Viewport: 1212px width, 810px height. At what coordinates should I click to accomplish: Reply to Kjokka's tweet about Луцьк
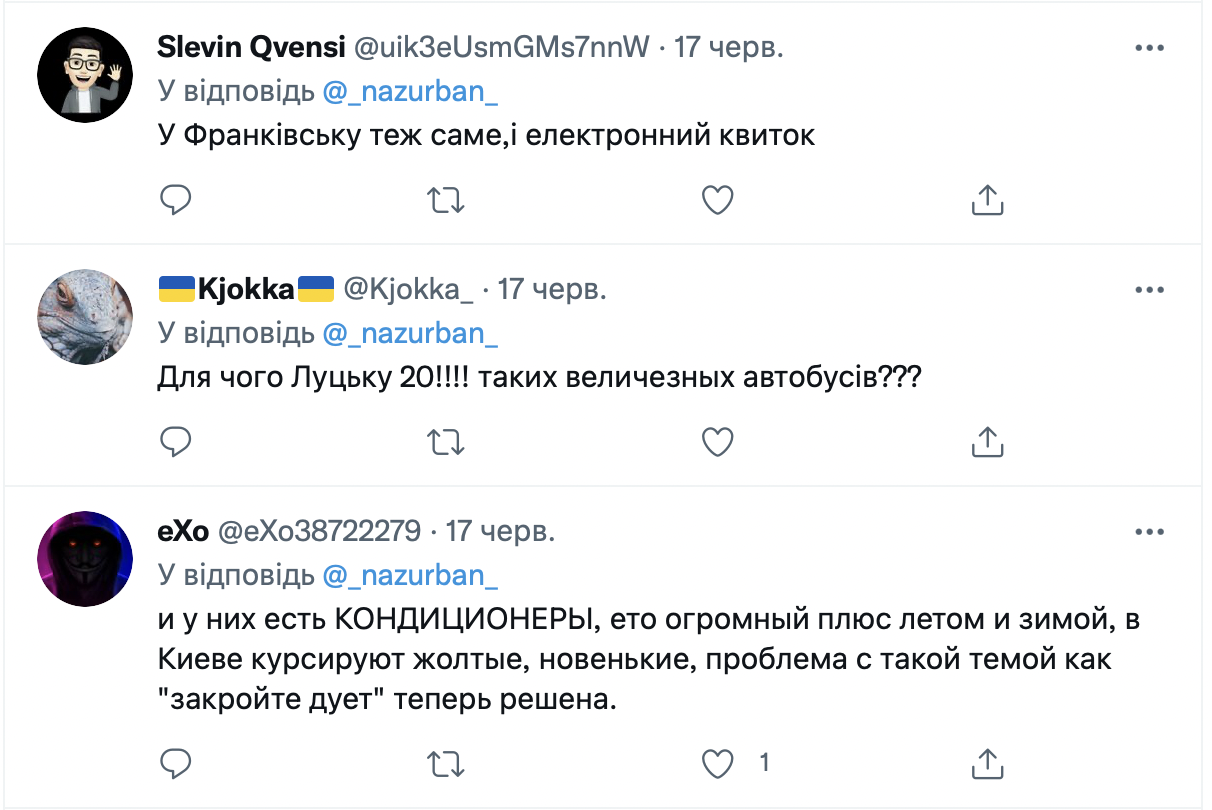[x=176, y=441]
